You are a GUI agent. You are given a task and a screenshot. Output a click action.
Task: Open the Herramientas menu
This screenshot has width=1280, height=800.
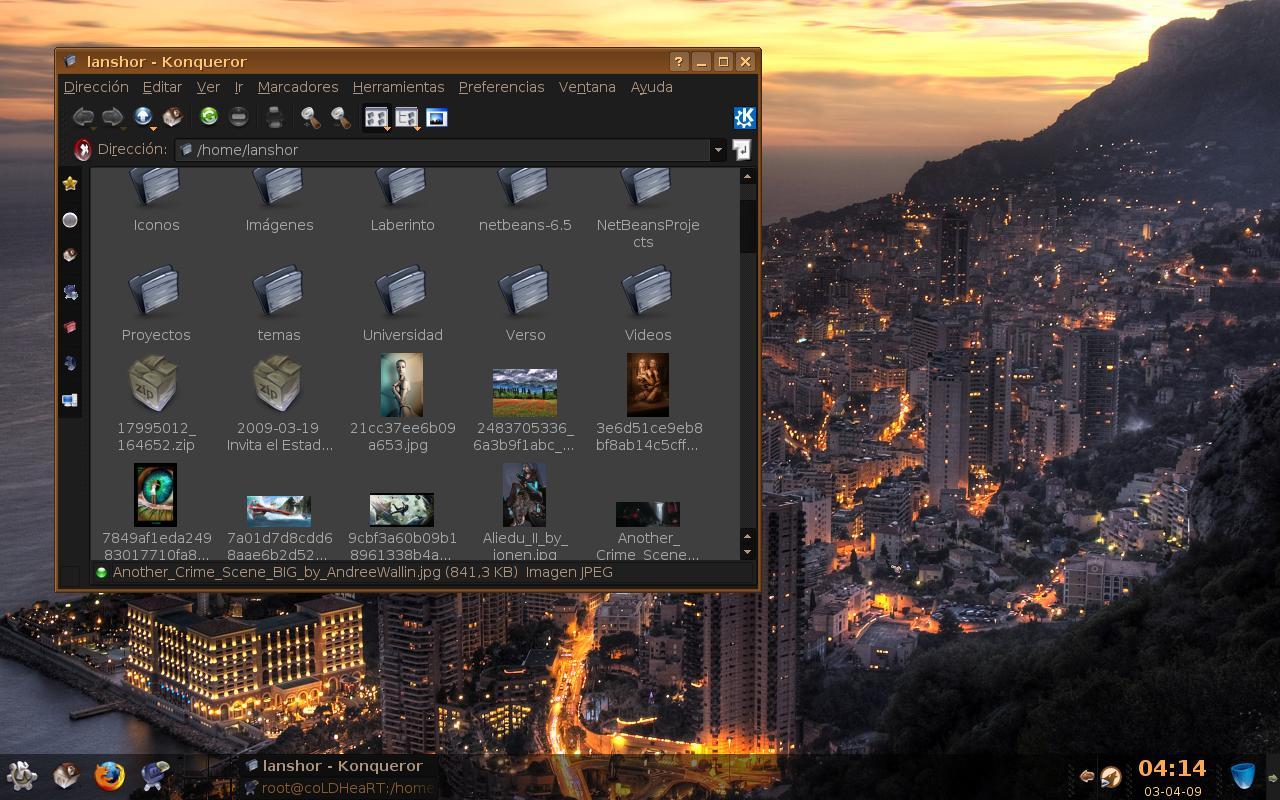pos(398,87)
